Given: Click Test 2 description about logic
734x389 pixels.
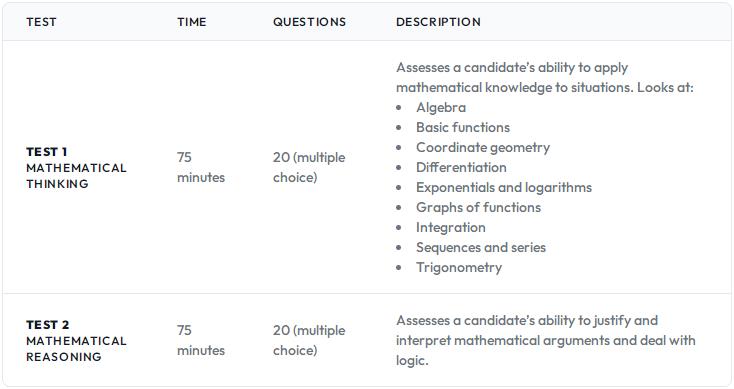Looking at the screenshot, I should click(545, 340).
